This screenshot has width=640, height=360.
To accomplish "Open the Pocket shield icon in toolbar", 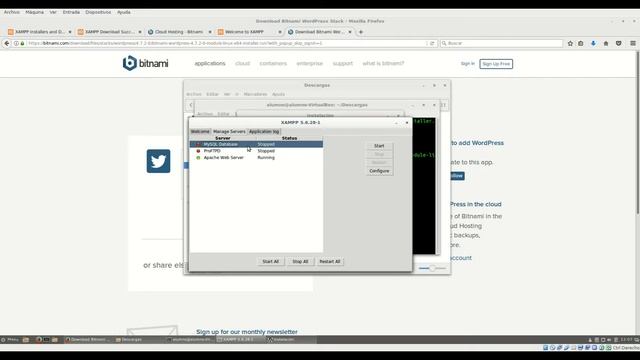I will point(619,43).
